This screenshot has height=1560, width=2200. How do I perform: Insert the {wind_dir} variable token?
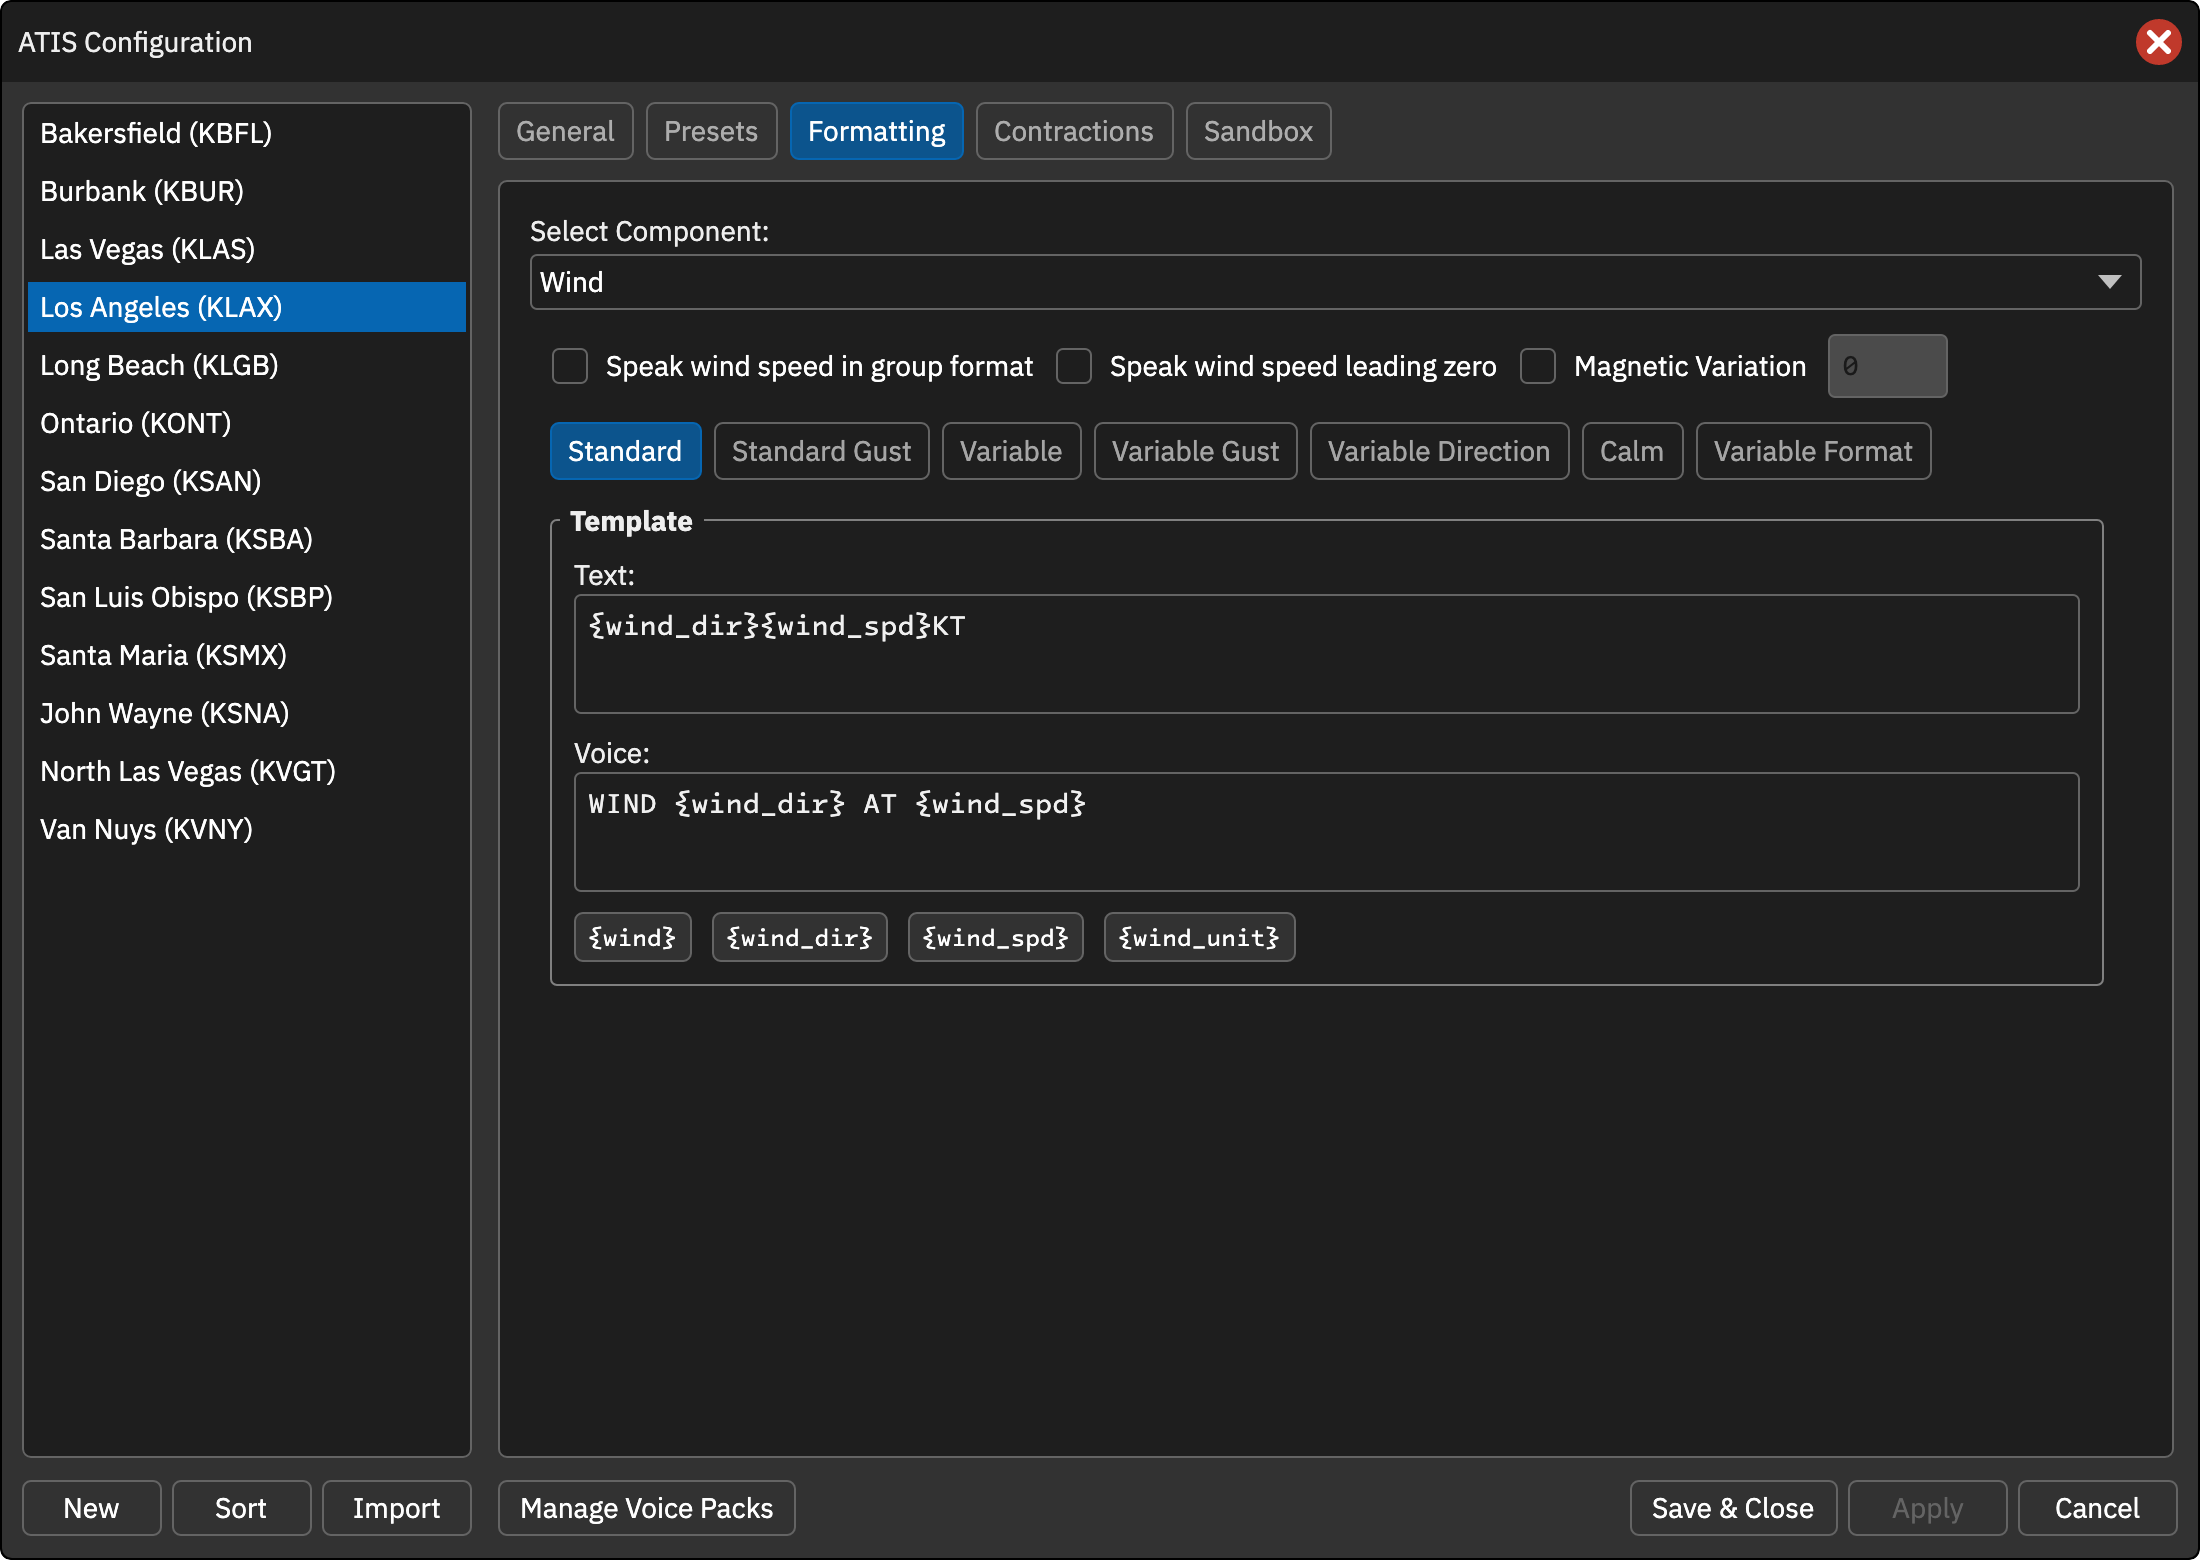point(799,937)
